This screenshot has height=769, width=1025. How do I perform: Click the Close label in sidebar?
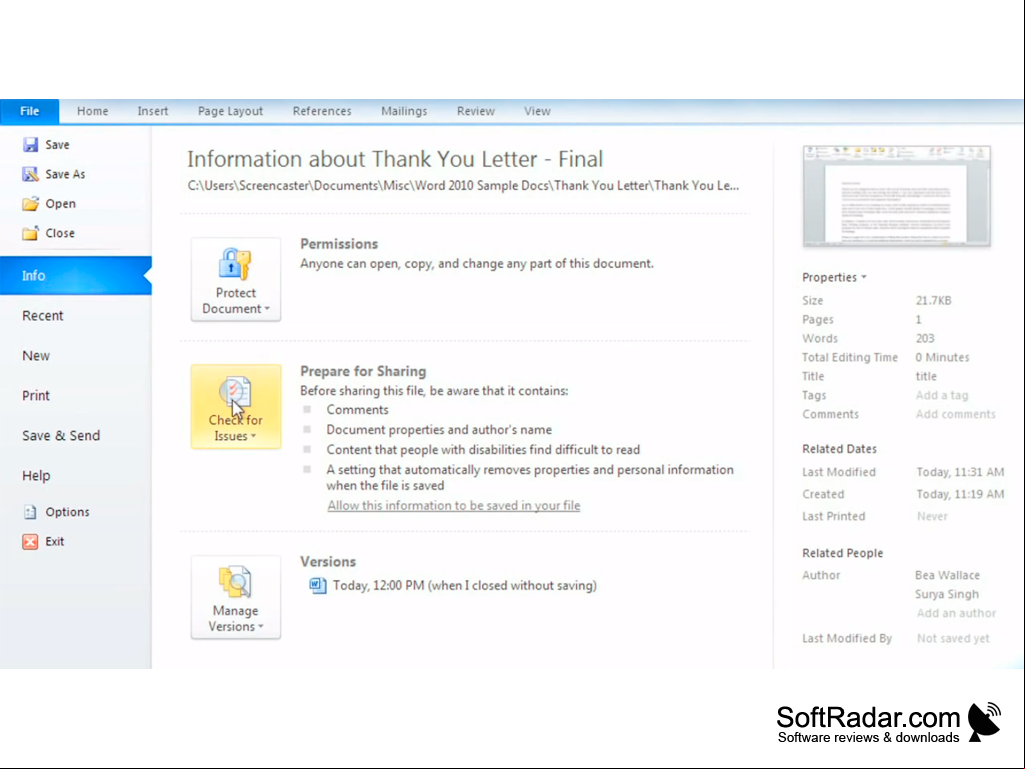[x=60, y=233]
